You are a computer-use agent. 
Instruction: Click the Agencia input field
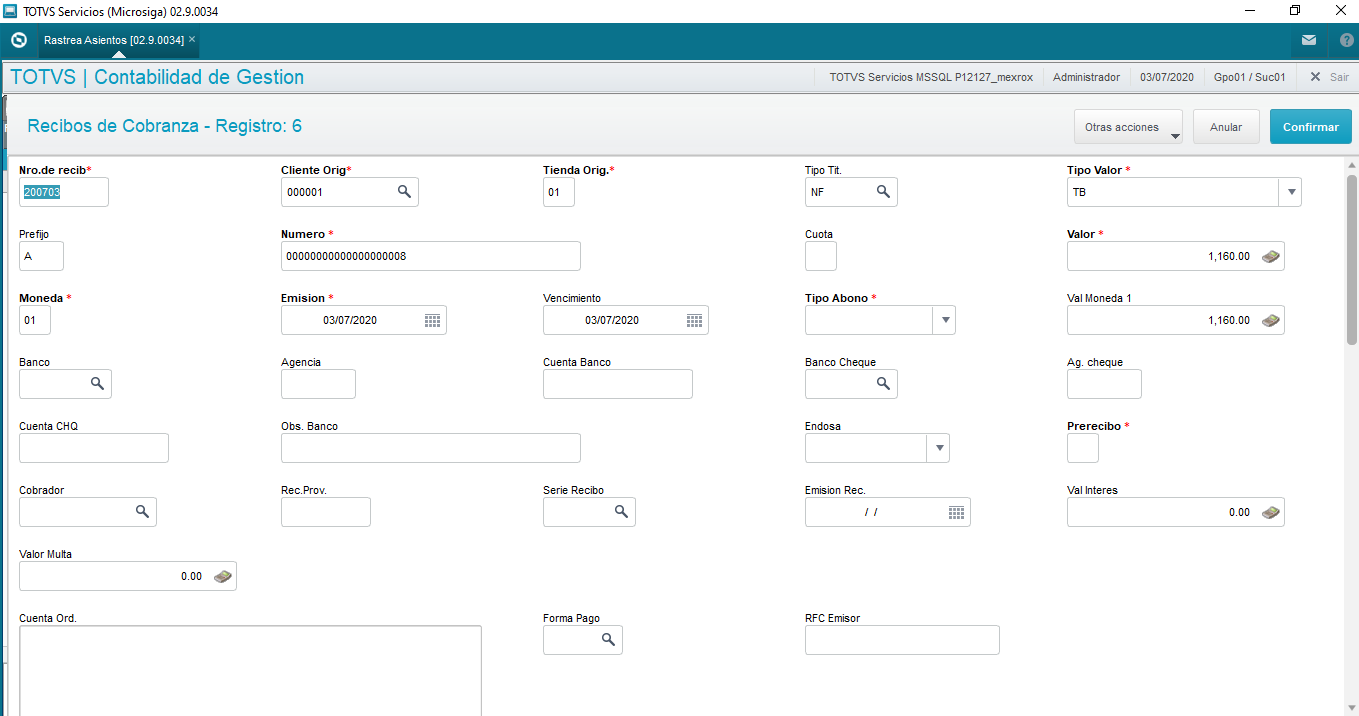point(318,384)
